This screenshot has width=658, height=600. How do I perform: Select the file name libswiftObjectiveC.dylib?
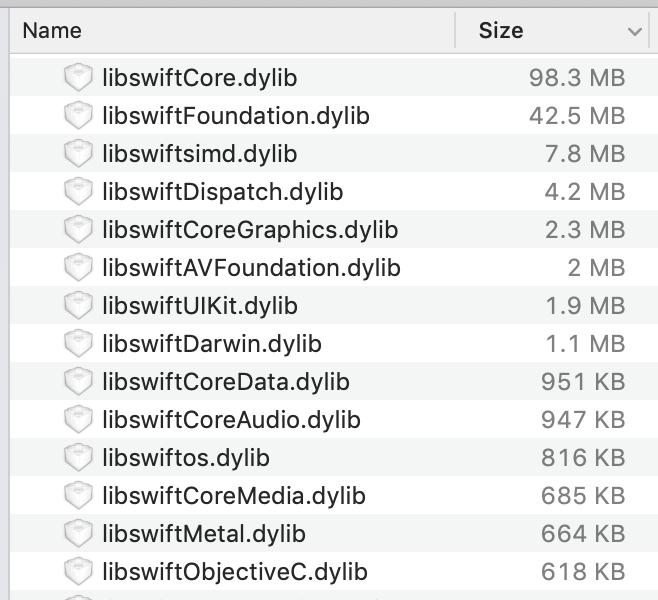[x=235, y=572]
